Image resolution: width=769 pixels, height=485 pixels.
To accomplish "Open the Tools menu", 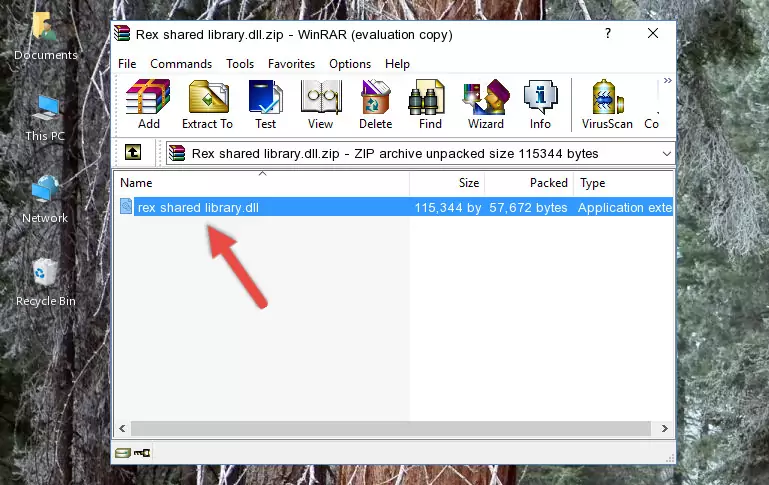I will click(240, 64).
